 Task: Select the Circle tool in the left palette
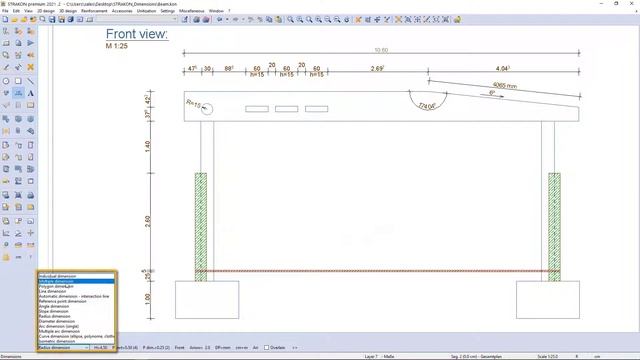pos(6,81)
